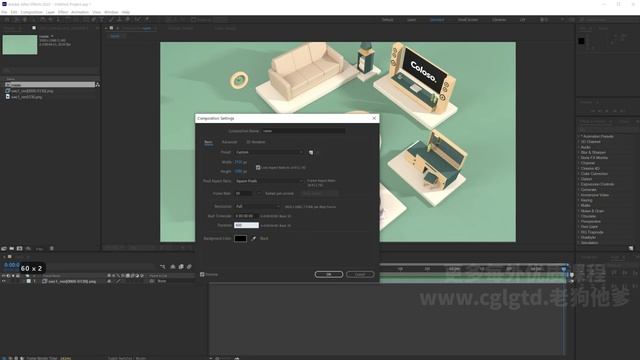640x360 pixels.
Task: Switch to the Standard workspace
Action: (437, 20)
